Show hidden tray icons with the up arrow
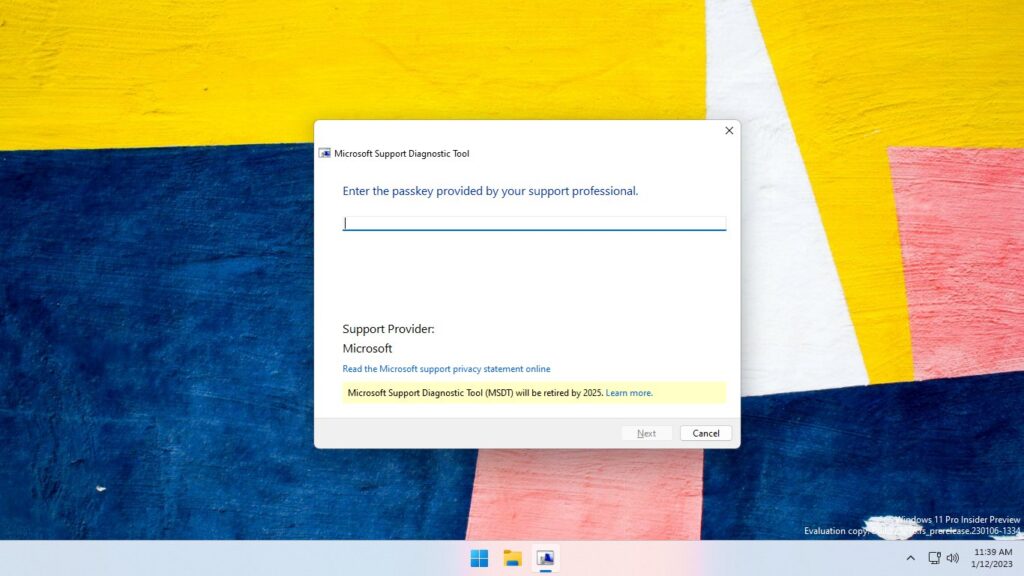Image resolution: width=1024 pixels, height=576 pixels. click(911, 558)
